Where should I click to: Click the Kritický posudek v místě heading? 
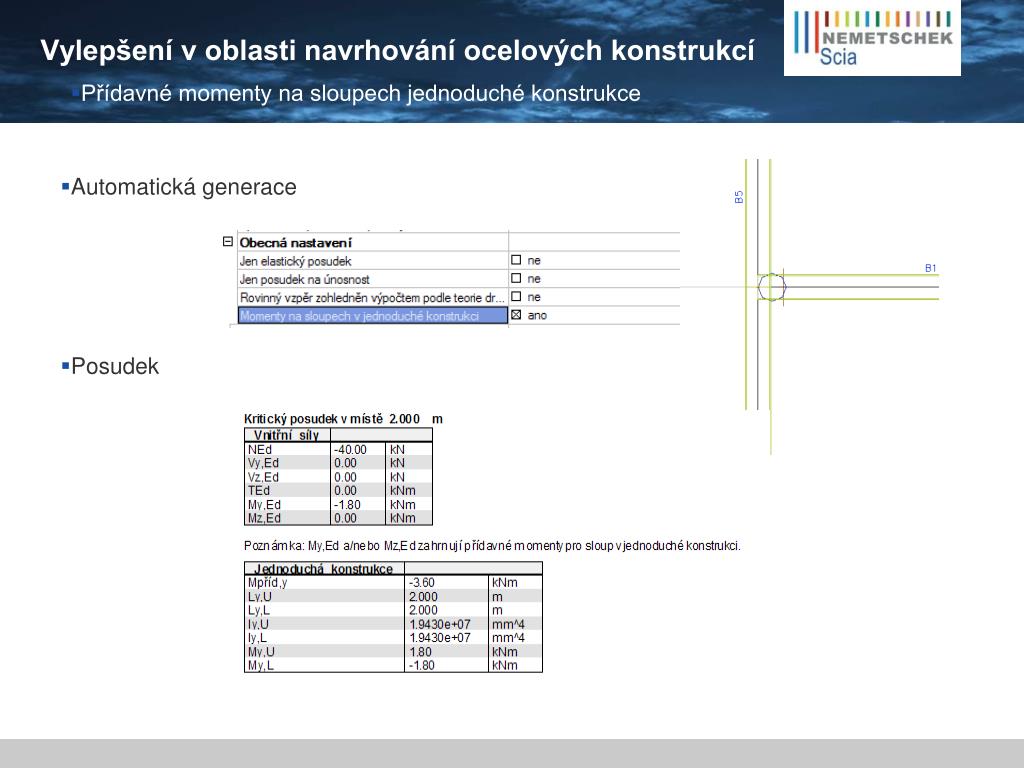tap(344, 419)
